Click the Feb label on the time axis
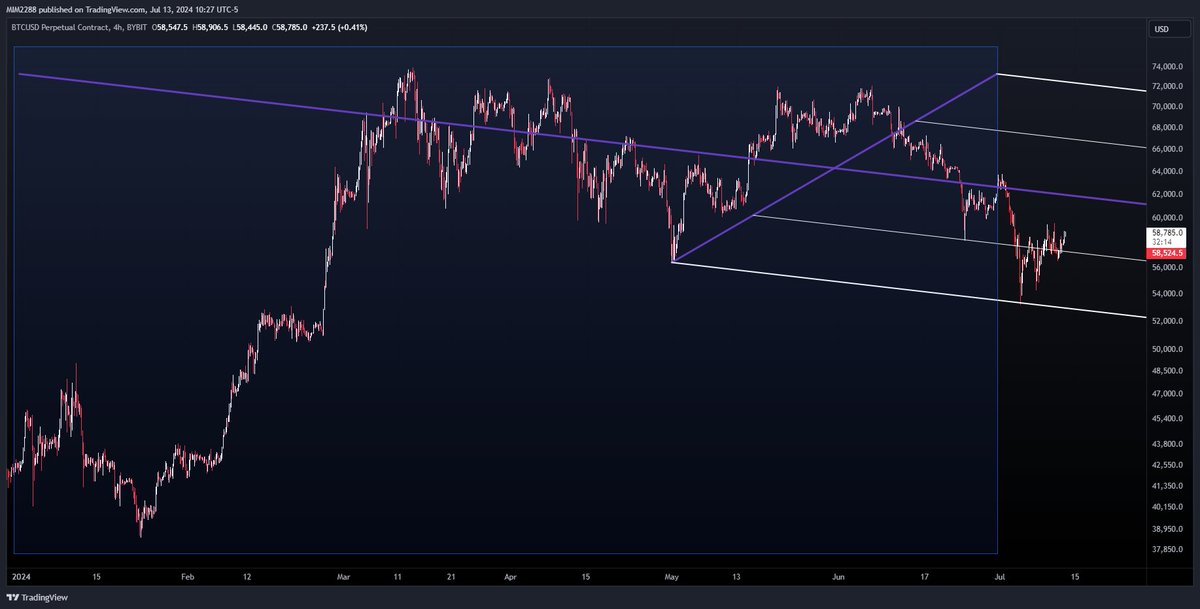The width and height of the screenshot is (1200, 609). pos(190,577)
